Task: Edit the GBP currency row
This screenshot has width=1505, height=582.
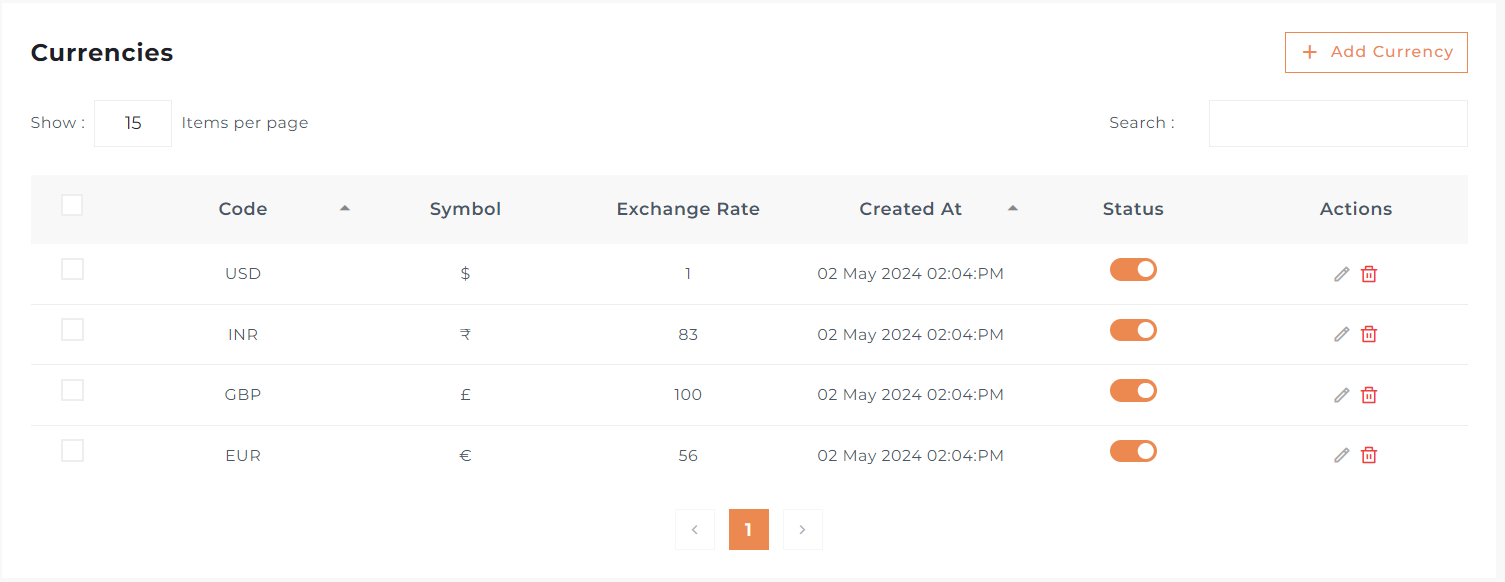Action: (1342, 395)
